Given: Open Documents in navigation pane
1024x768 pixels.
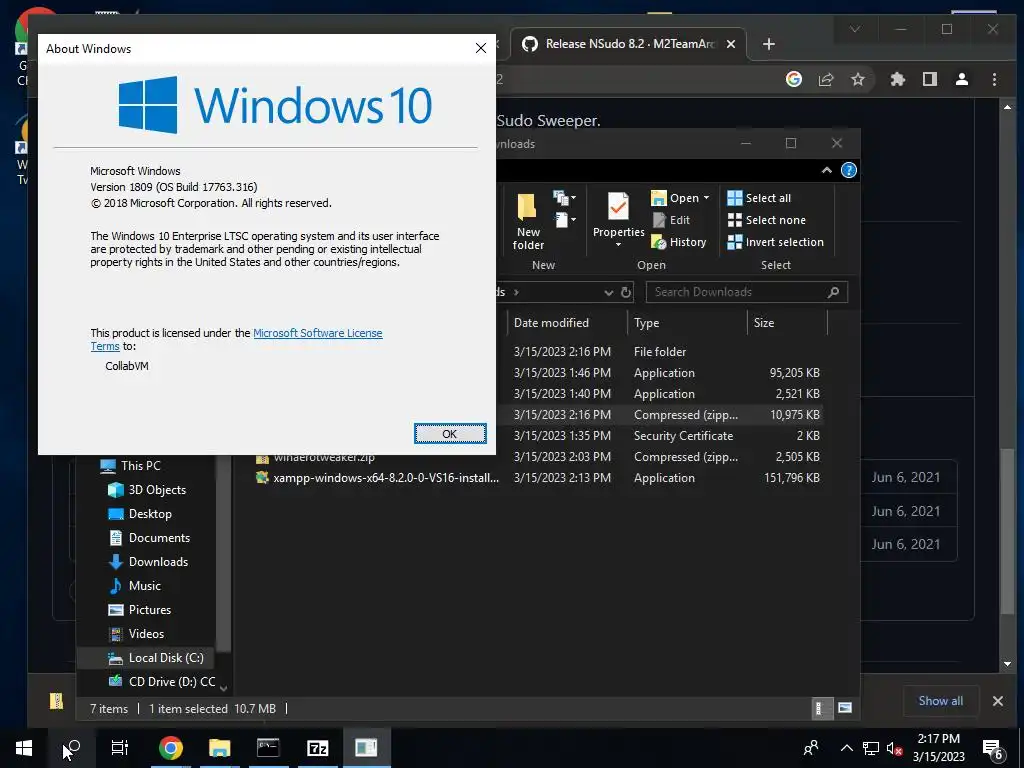Looking at the screenshot, I should pos(149,537).
